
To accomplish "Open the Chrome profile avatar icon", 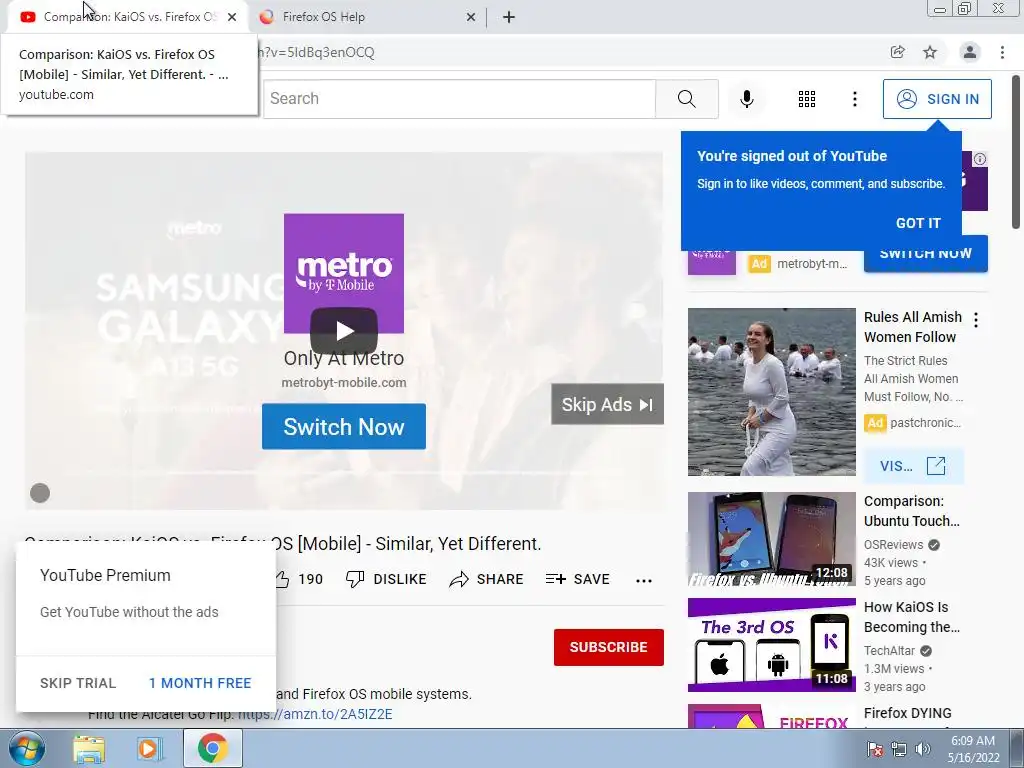I will [970, 52].
